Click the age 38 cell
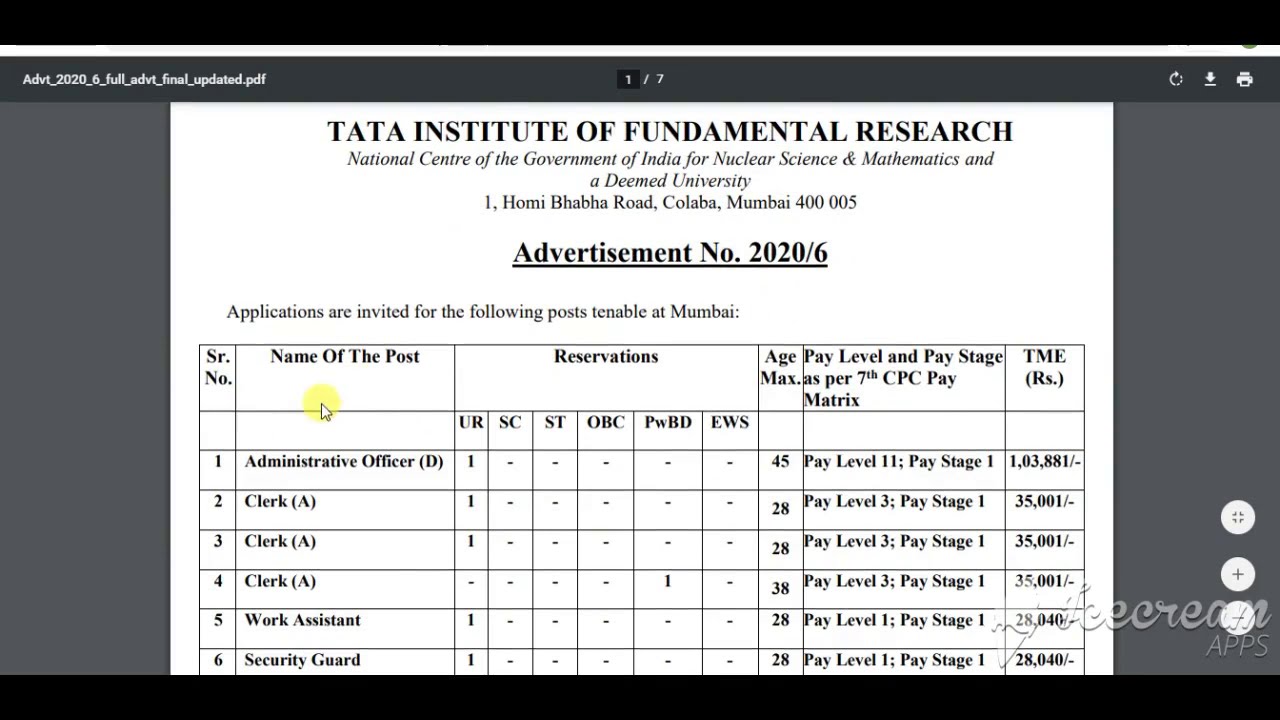1280x720 pixels. (x=780, y=588)
